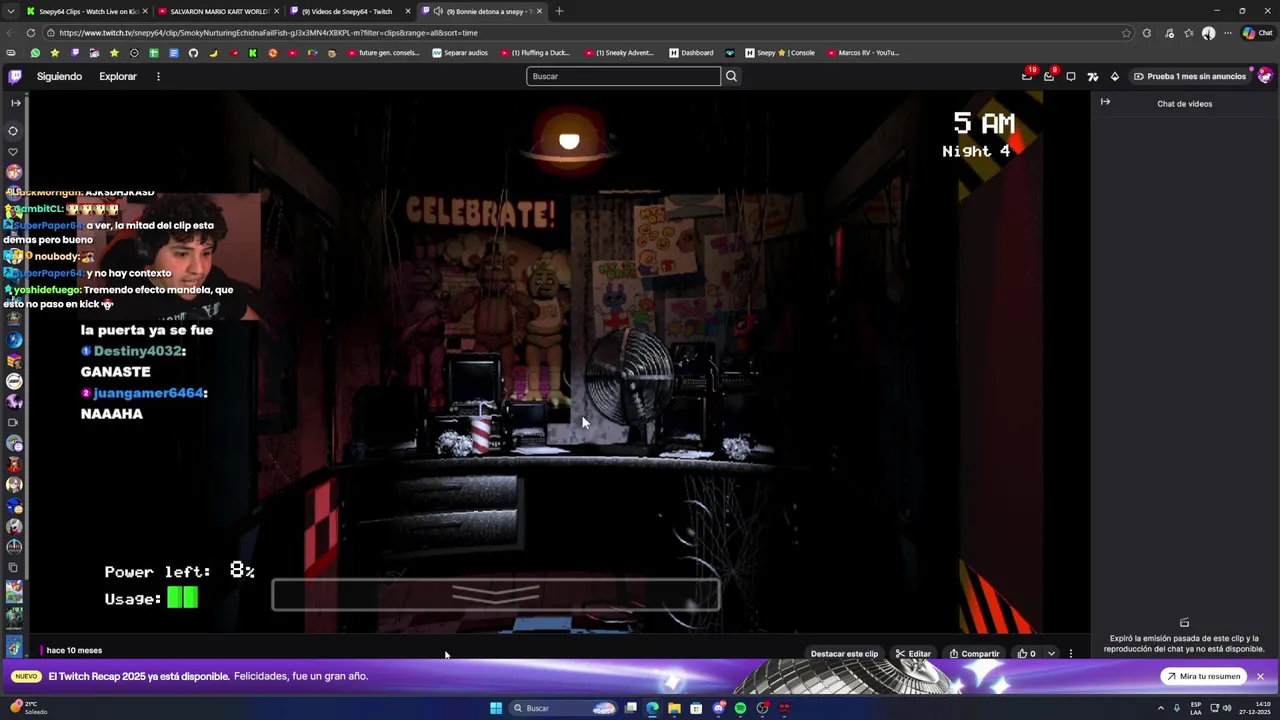Open Twitch whispers speech-bubble icon
Image resolution: width=1280 pixels, height=720 pixels.
(x=1071, y=76)
